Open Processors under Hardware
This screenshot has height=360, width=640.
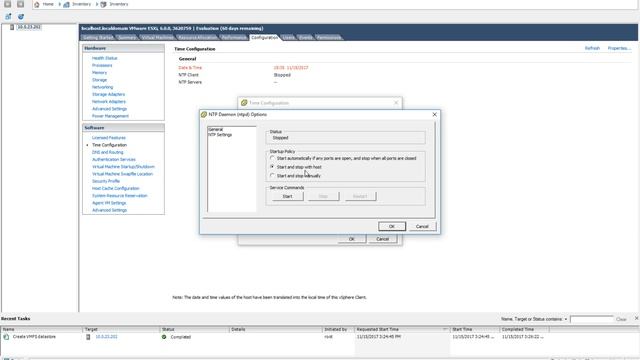coord(102,65)
